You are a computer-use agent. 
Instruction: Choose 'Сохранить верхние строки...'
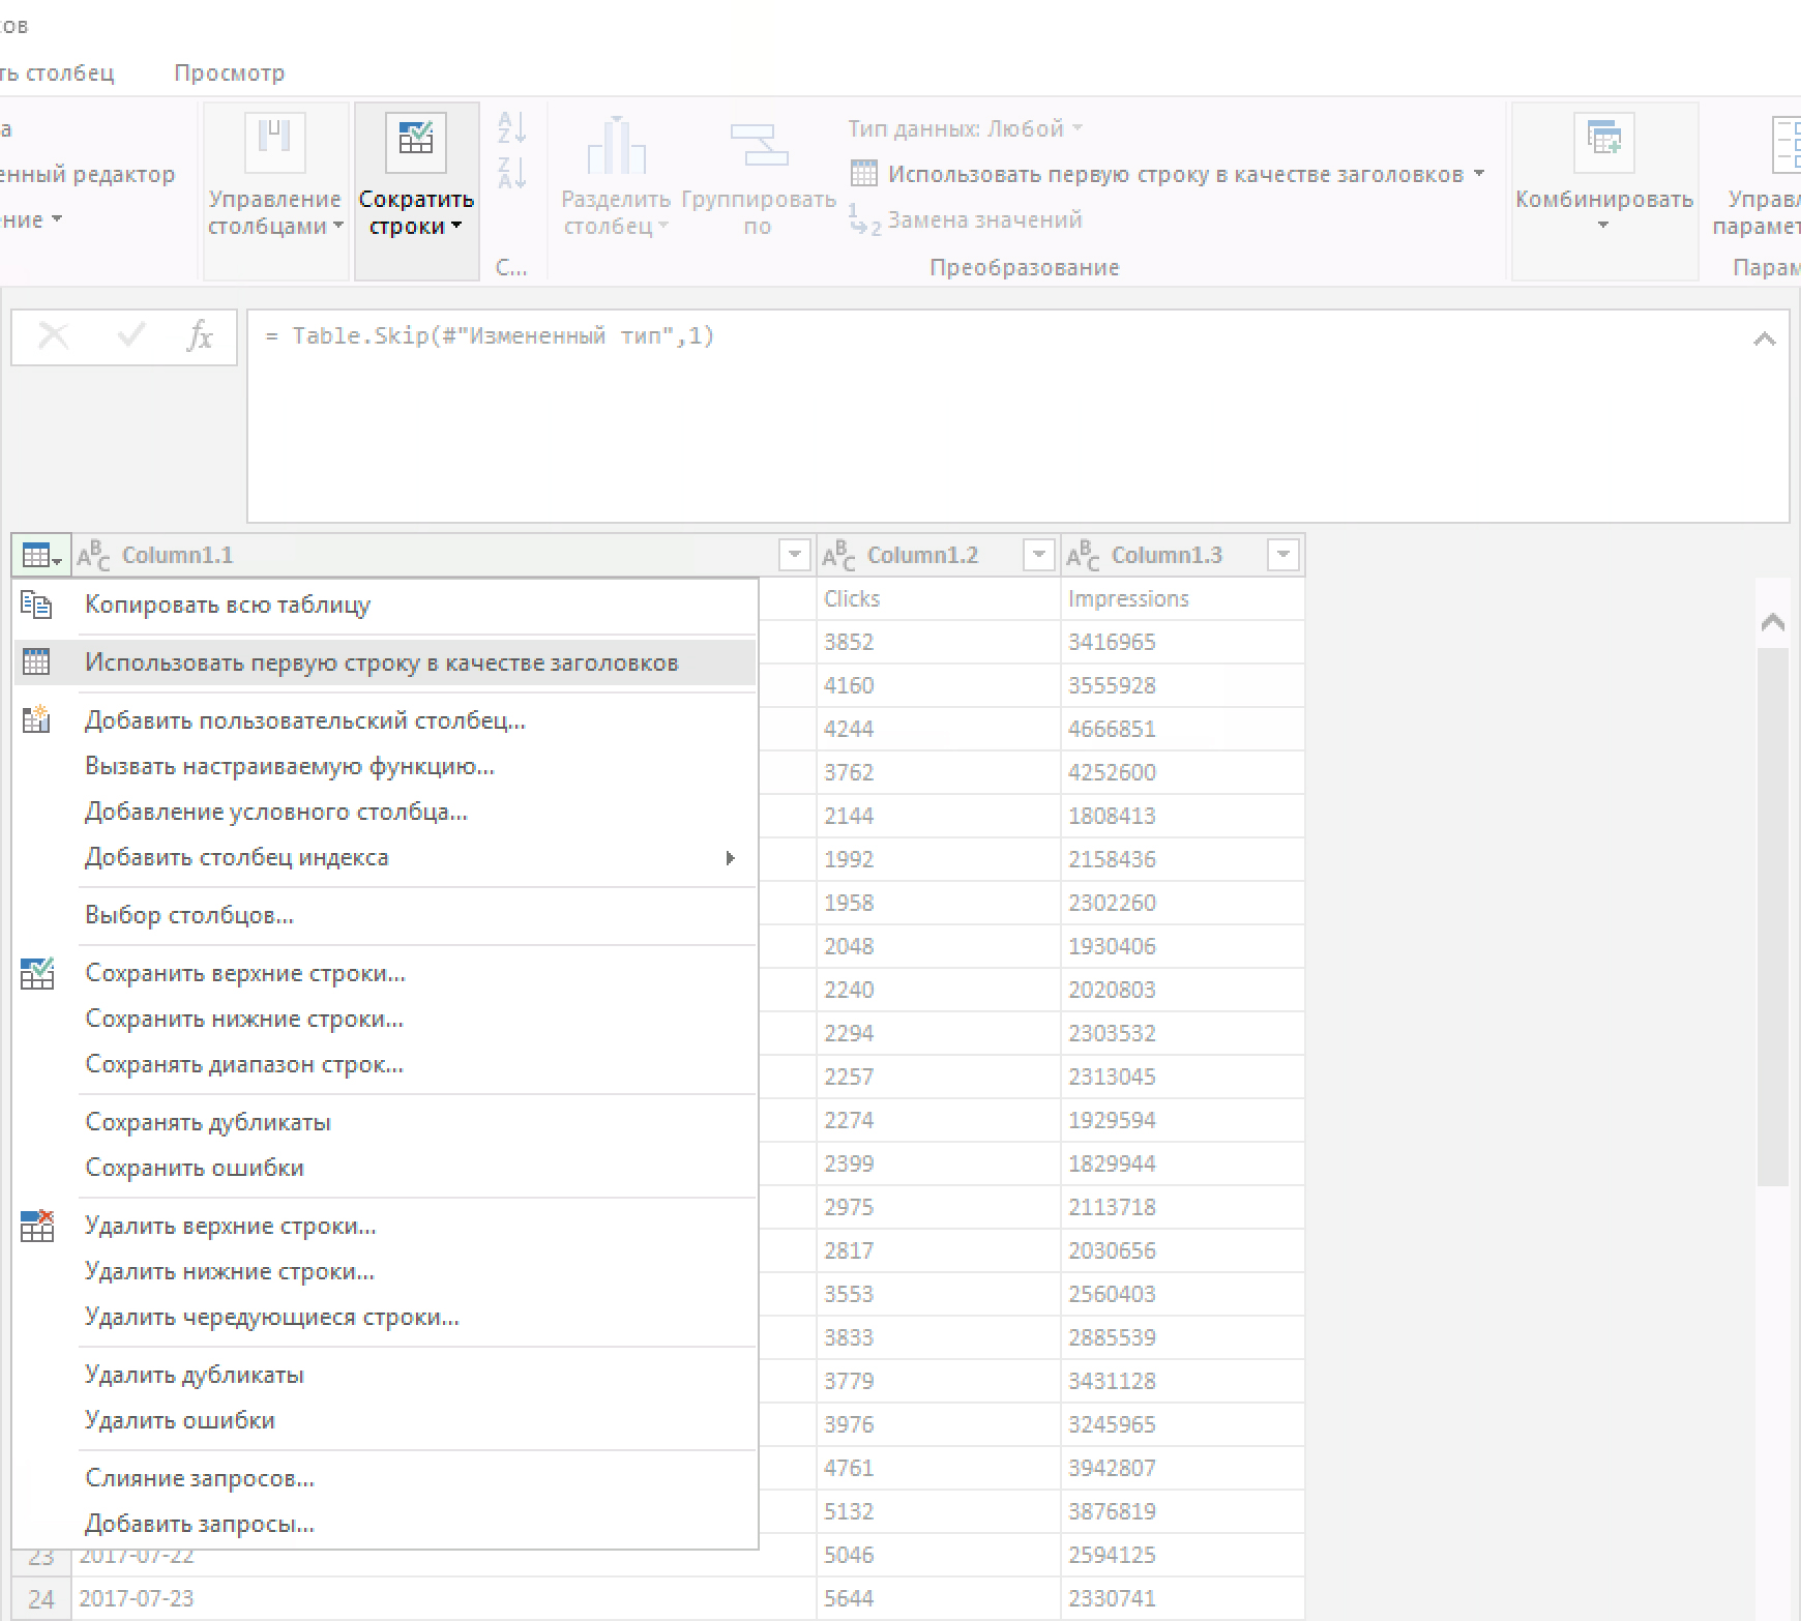(x=385, y=974)
